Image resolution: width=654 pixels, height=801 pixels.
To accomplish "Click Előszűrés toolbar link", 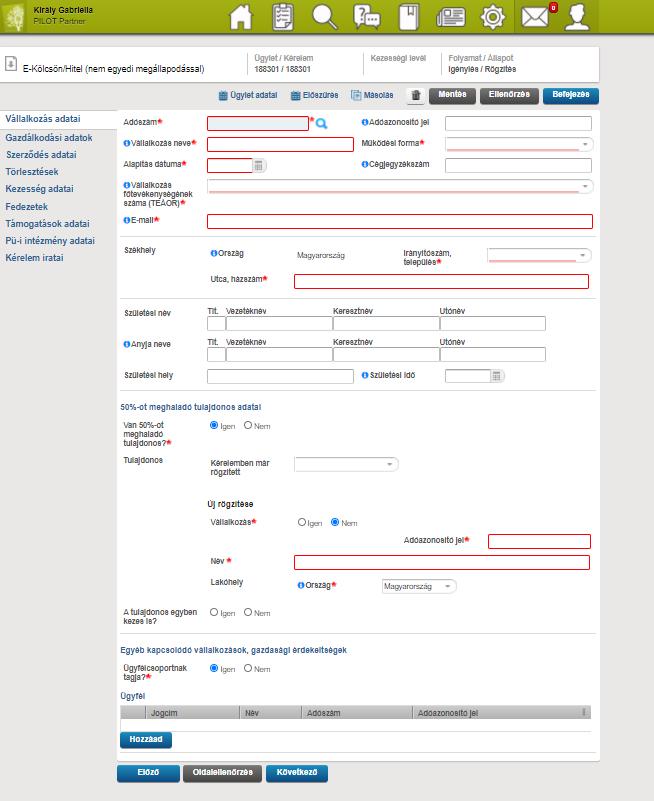I will 314,95.
